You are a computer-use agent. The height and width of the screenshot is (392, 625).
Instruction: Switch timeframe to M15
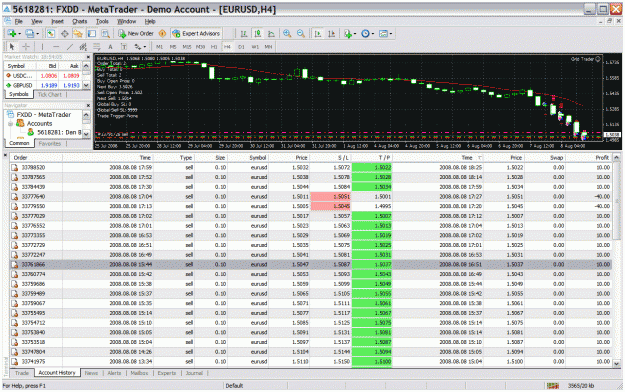pos(187,47)
